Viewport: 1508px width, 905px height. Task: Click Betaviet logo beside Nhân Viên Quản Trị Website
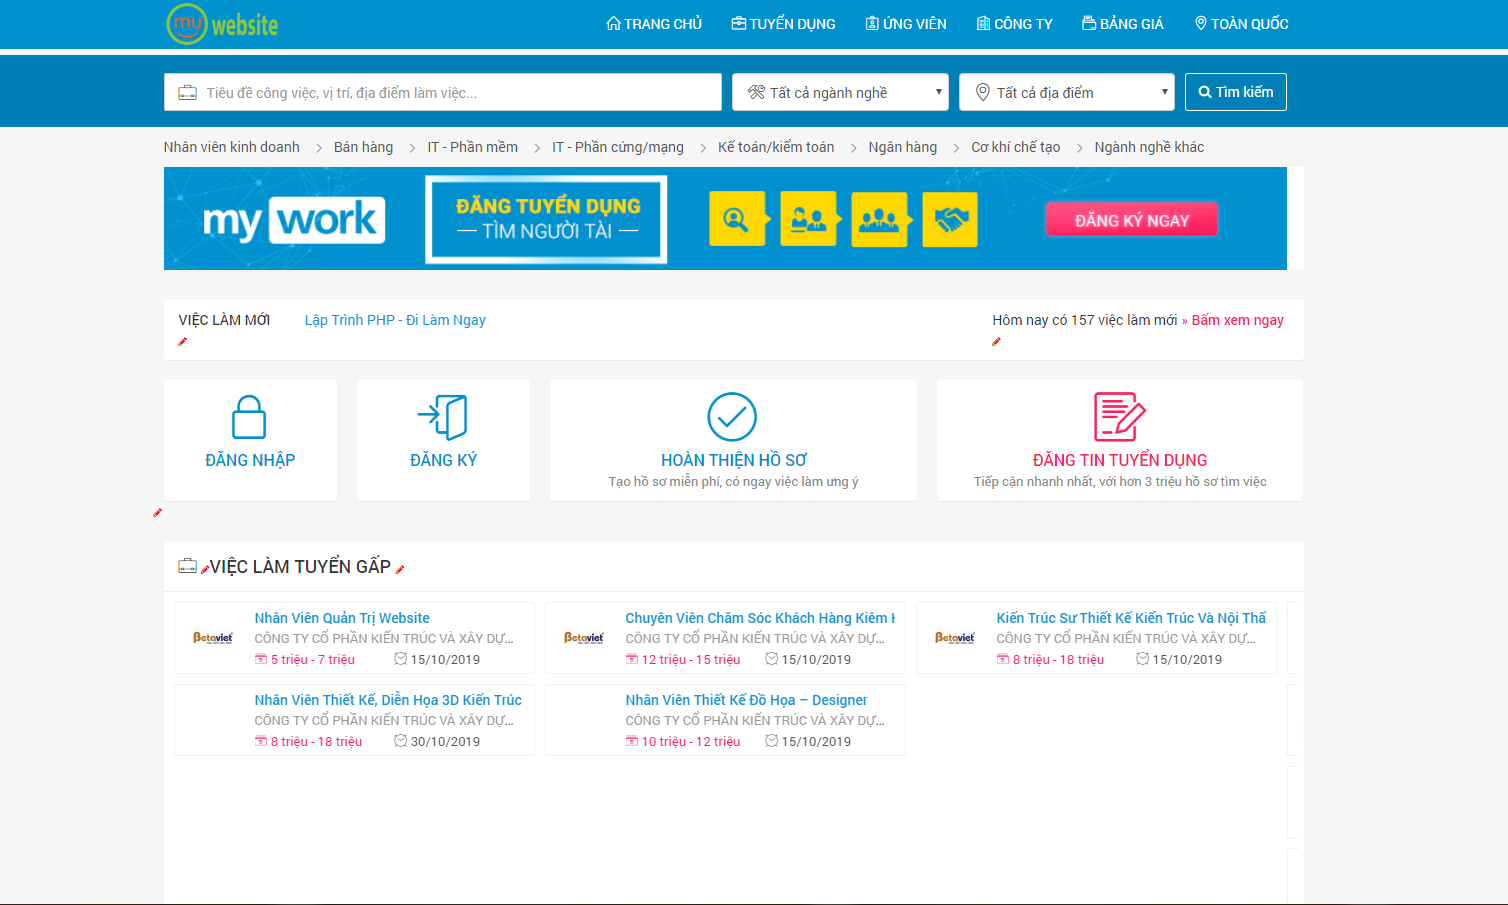(x=213, y=638)
